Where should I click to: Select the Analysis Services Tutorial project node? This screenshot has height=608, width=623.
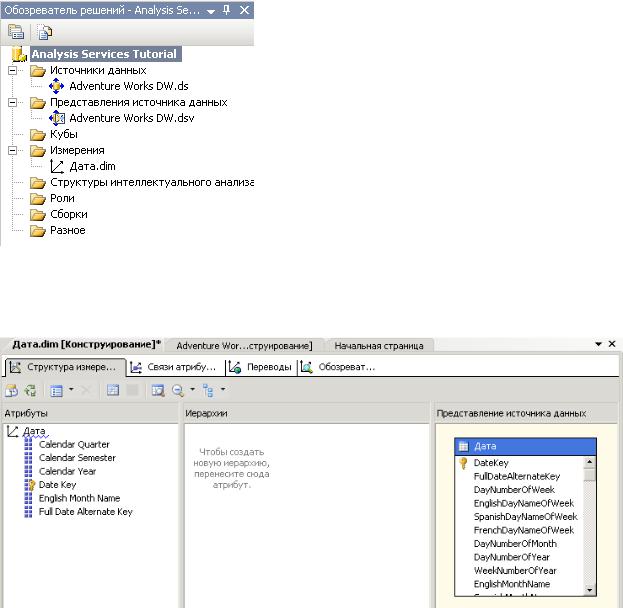106,54
